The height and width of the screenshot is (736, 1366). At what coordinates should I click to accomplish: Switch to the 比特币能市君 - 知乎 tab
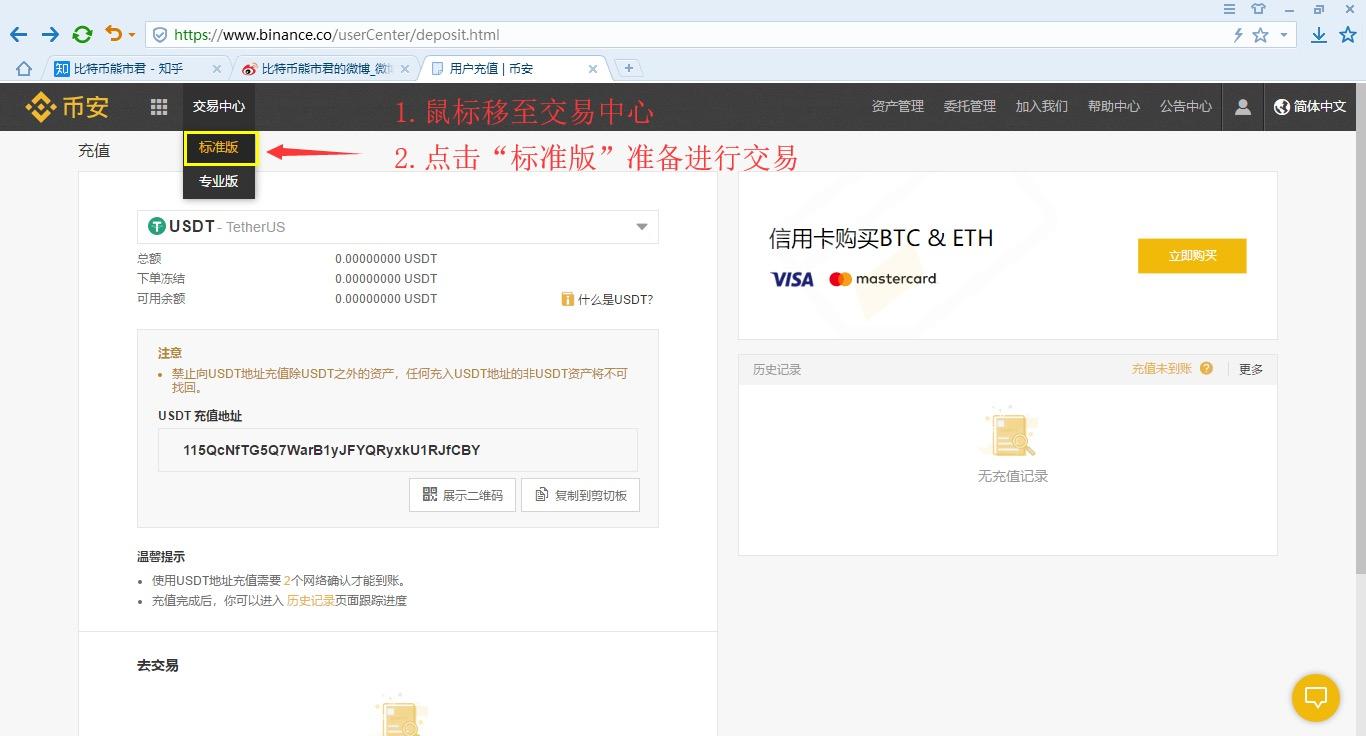click(x=137, y=68)
